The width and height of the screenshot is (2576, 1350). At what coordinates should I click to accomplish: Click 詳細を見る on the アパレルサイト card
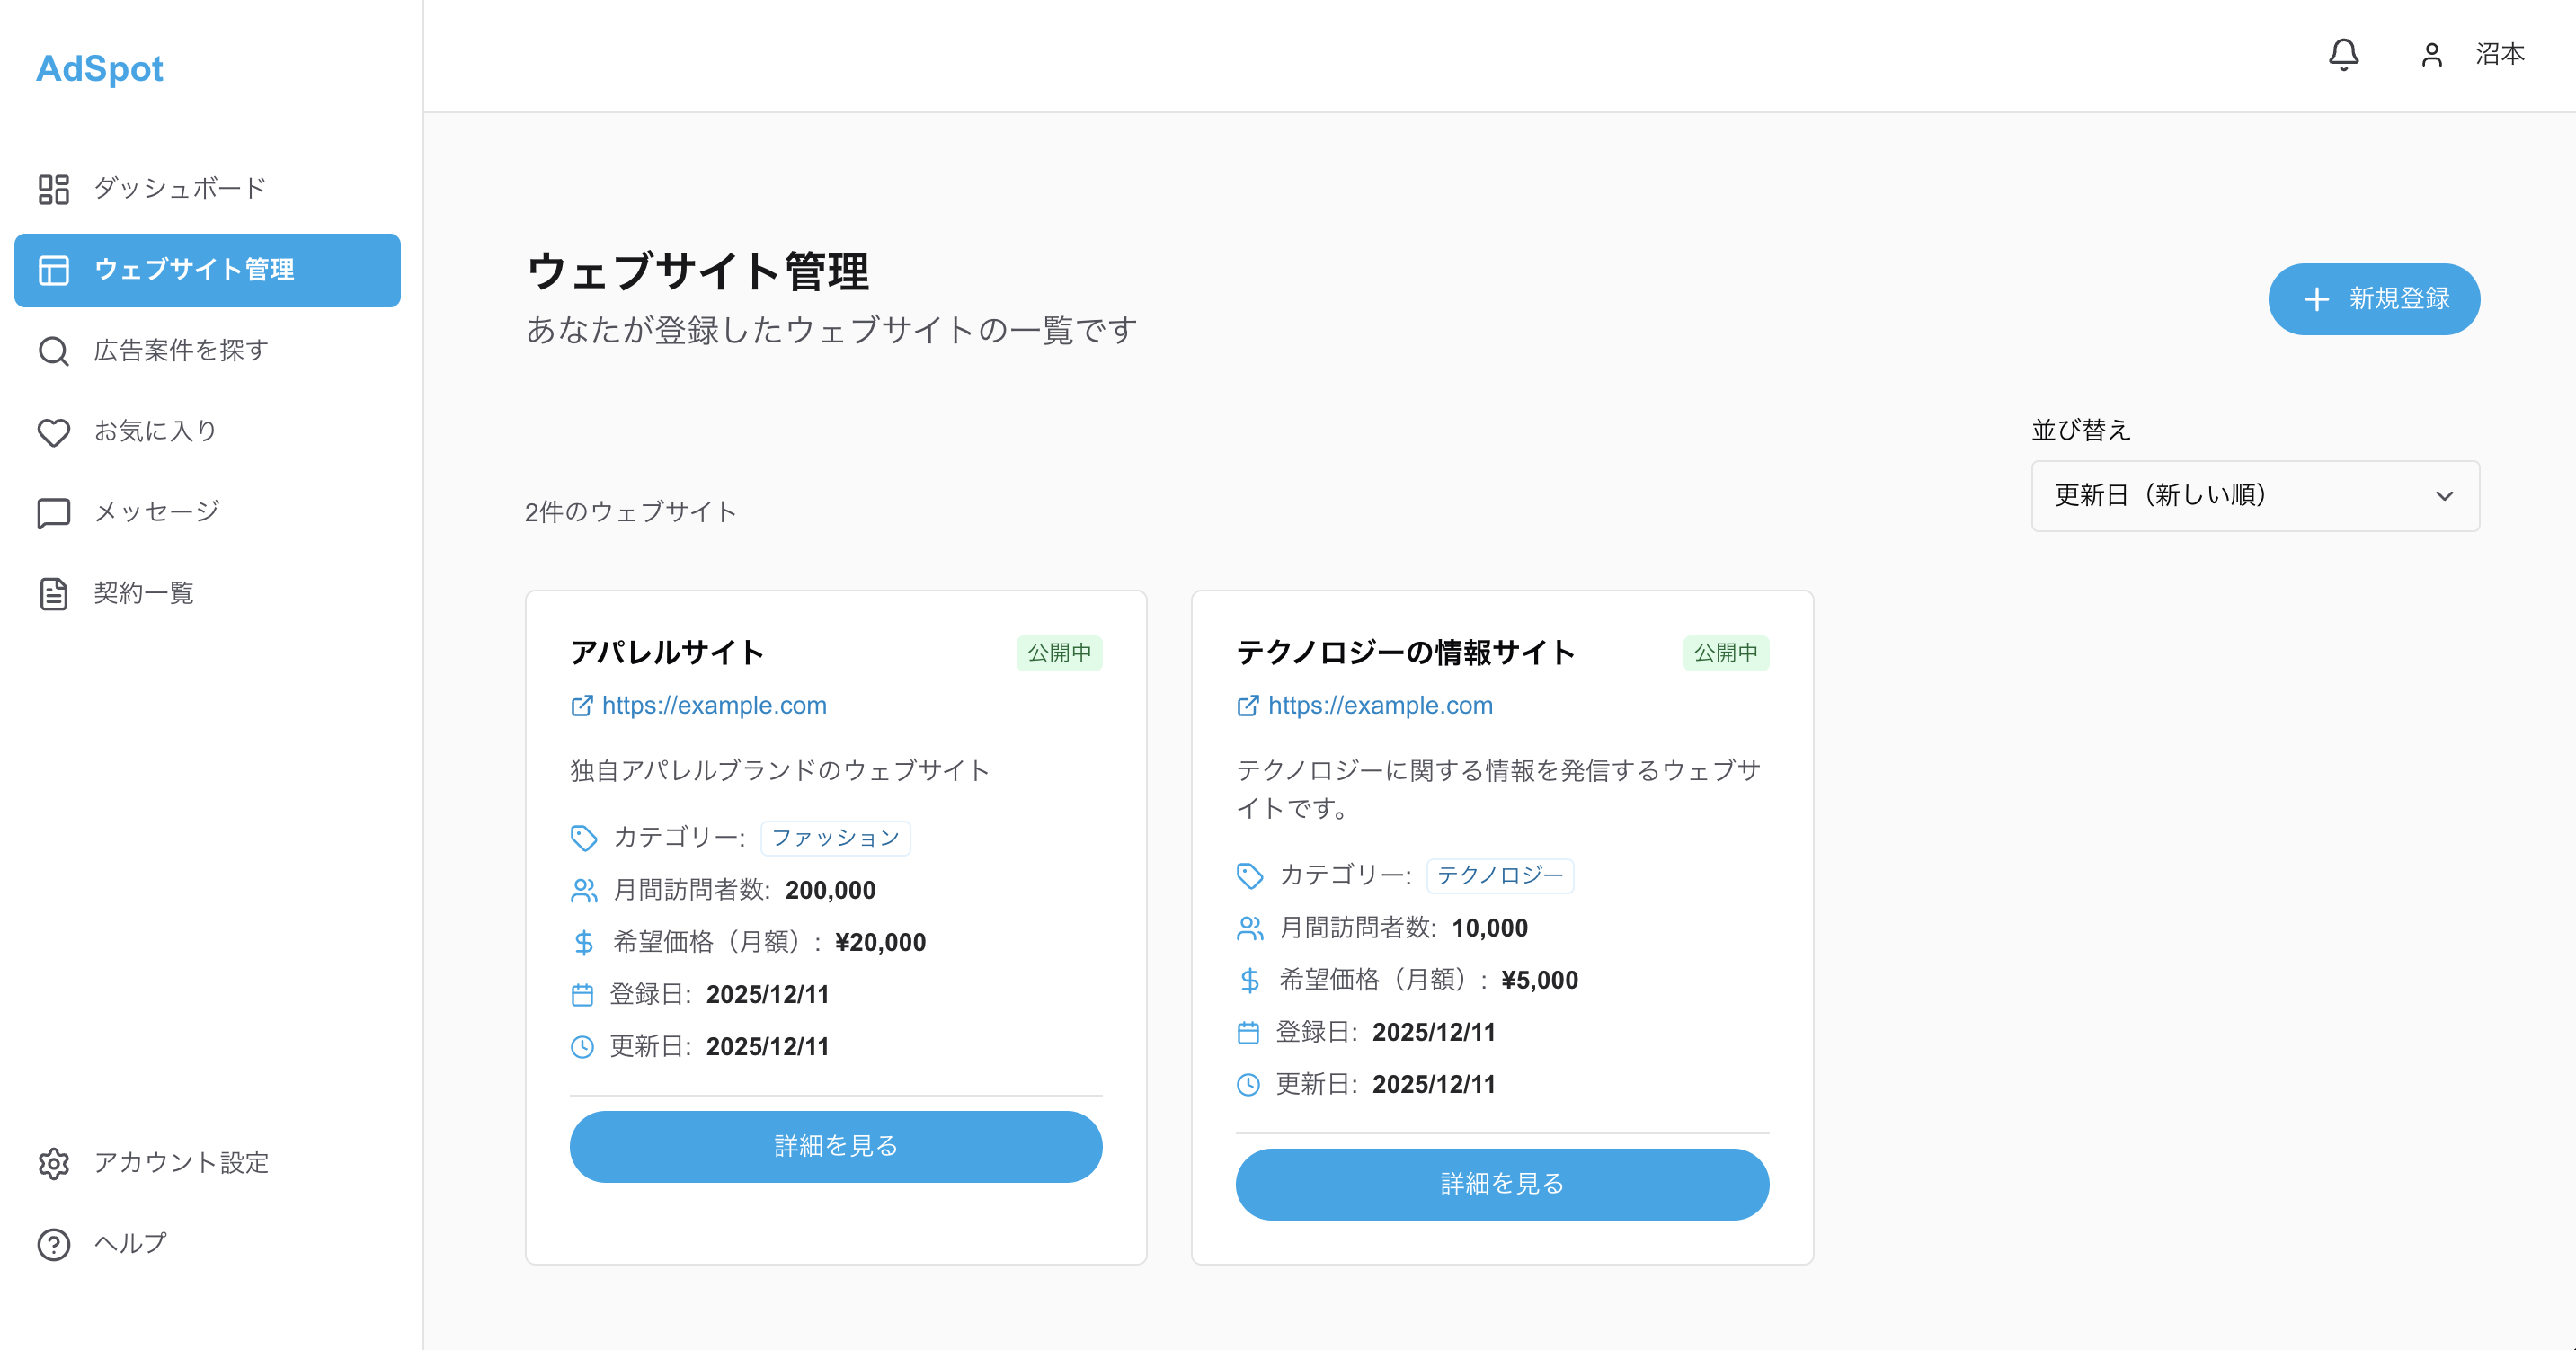click(x=836, y=1146)
